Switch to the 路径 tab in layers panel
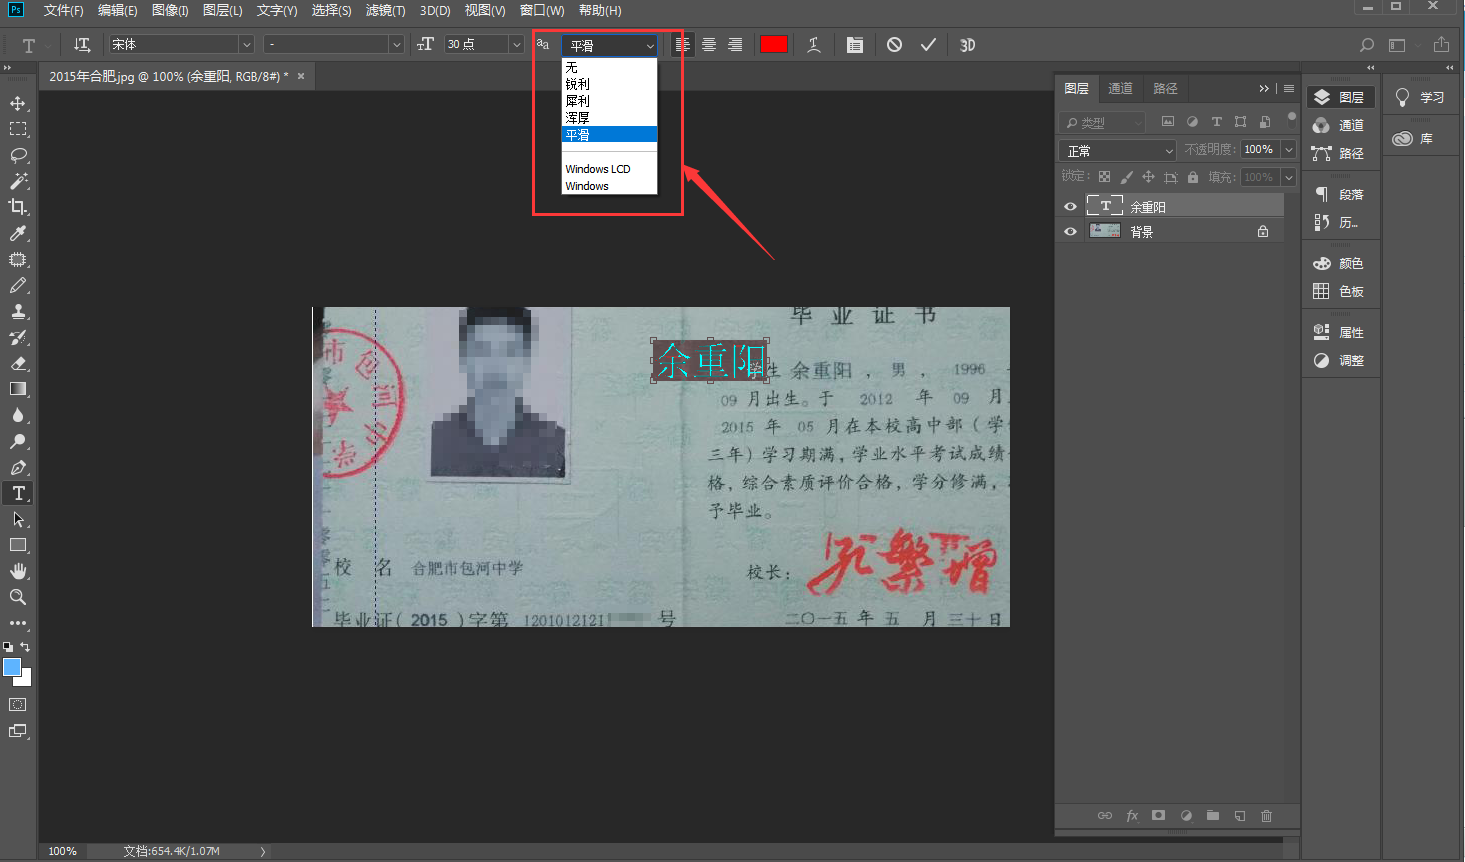 pyautogui.click(x=1165, y=89)
